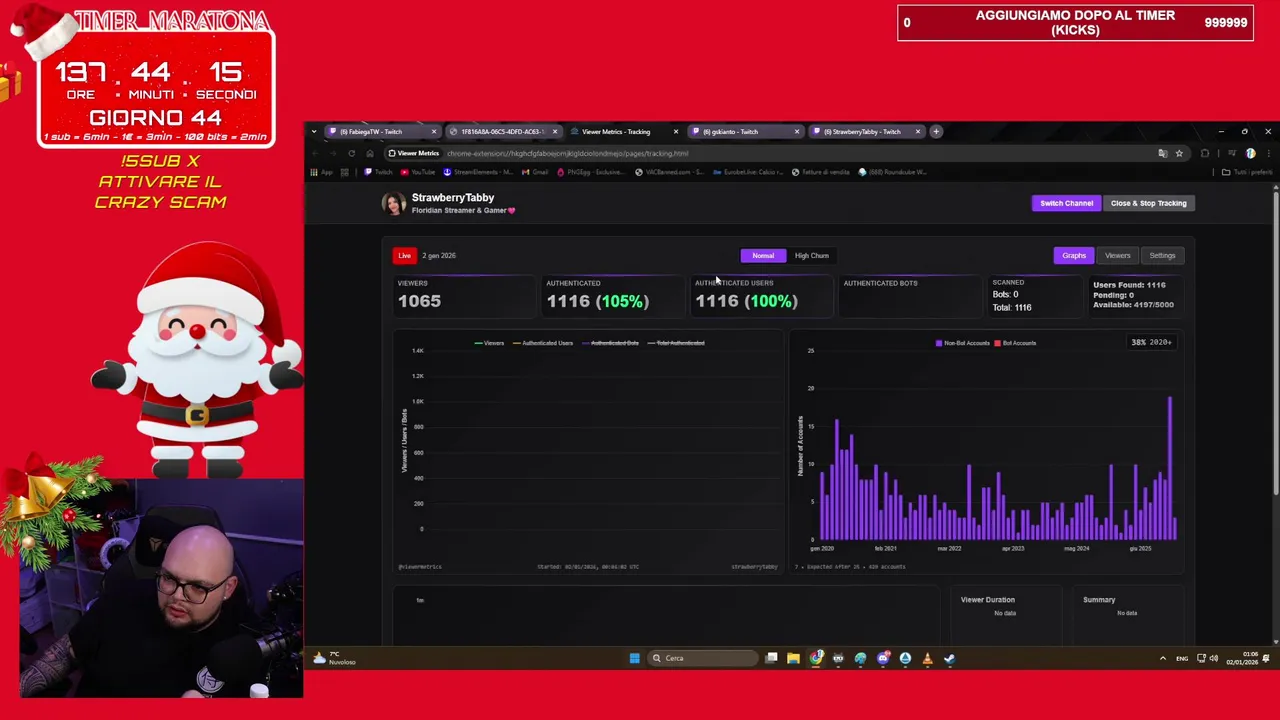Click the browser home icon
Viewport: 1280px width, 720px height.
370,154
